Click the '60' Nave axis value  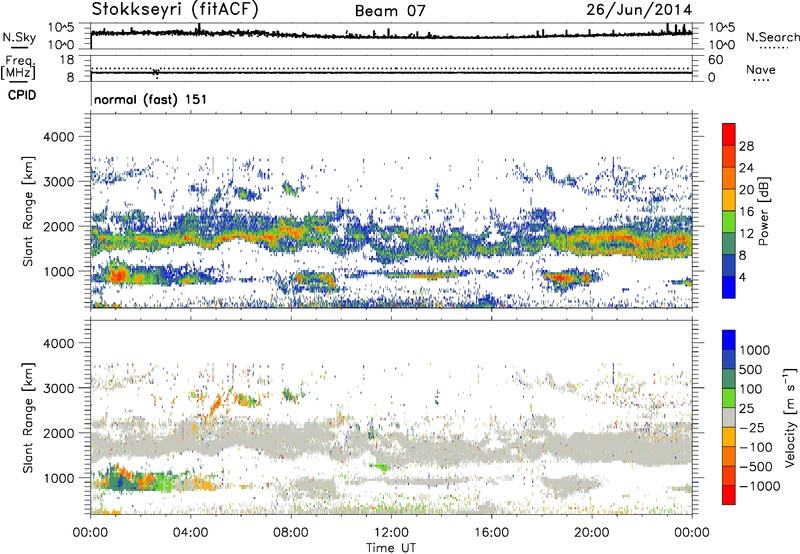(716, 60)
